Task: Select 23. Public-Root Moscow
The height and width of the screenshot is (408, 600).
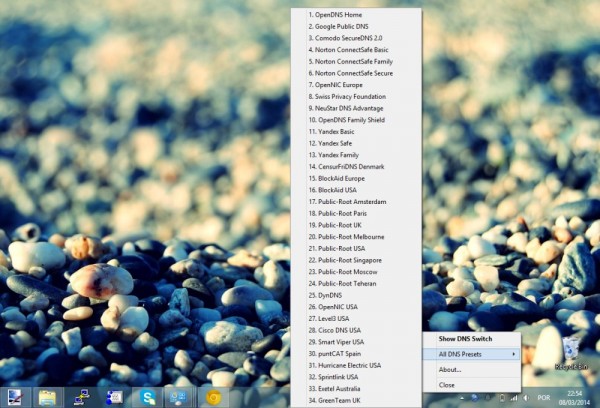Action: tap(356, 272)
